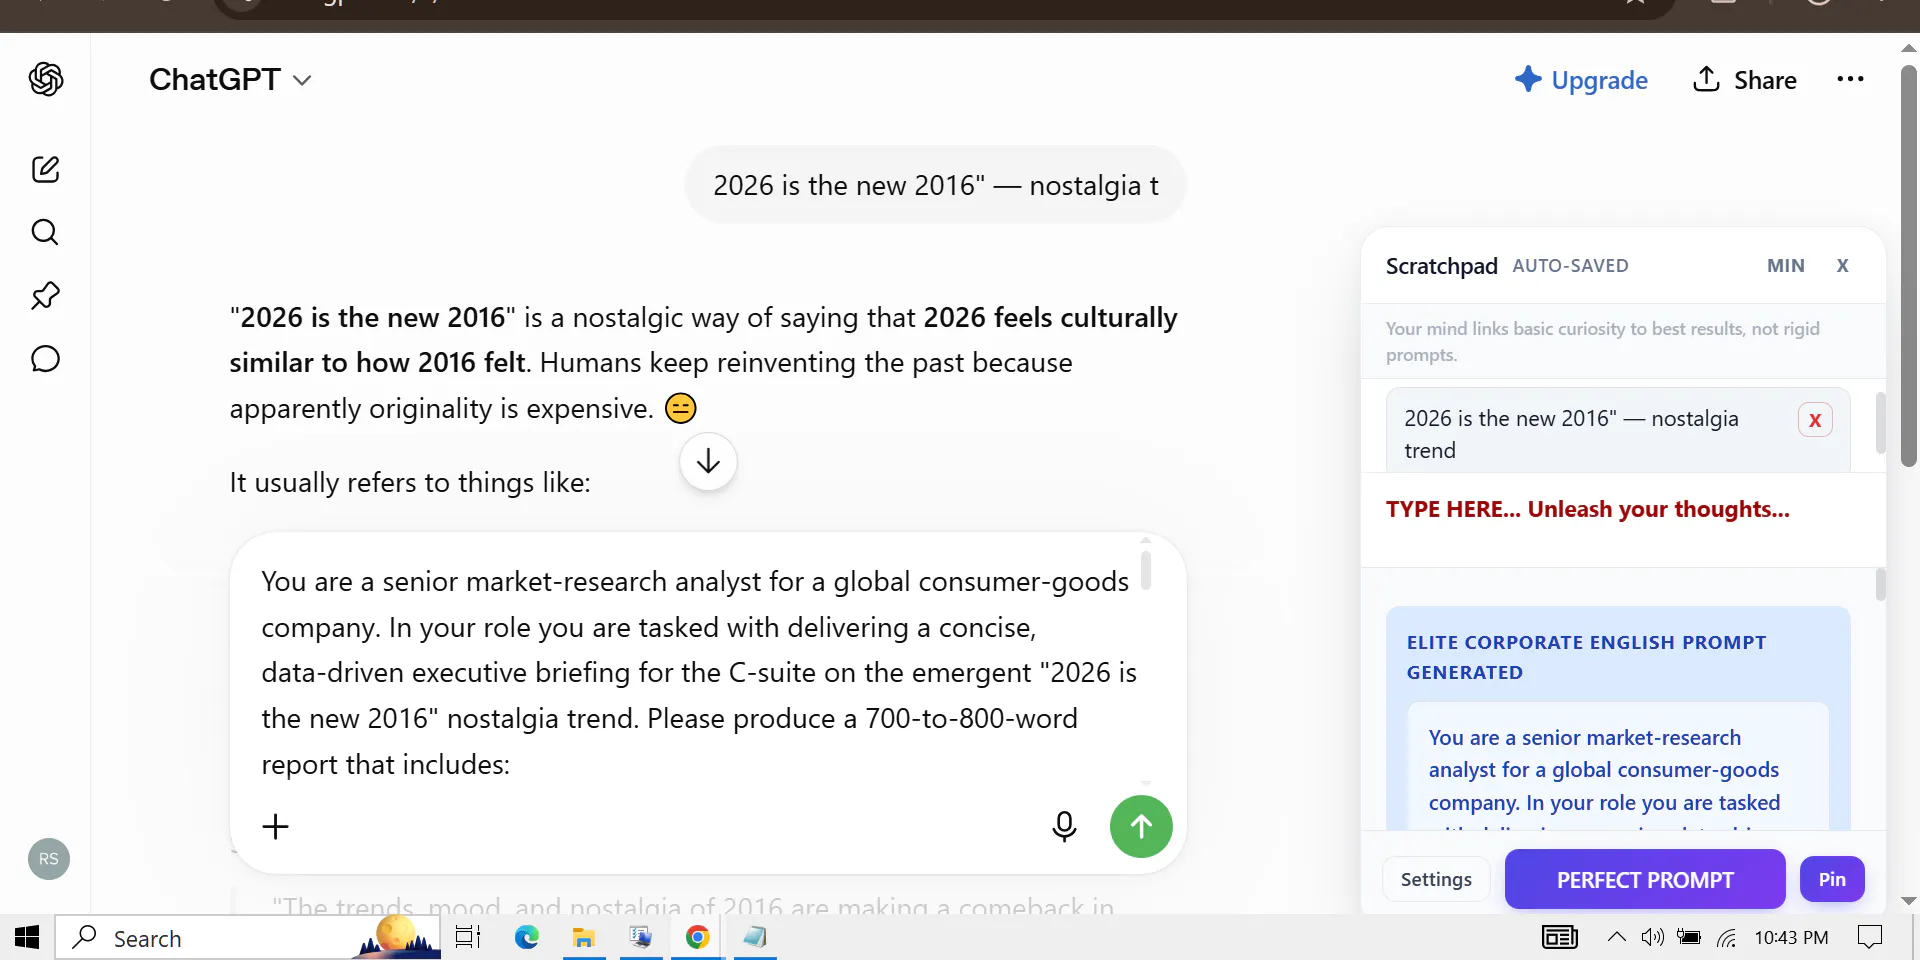Click the page vertical scrollbar thumb
This screenshot has height=960, width=1920.
point(1909,265)
